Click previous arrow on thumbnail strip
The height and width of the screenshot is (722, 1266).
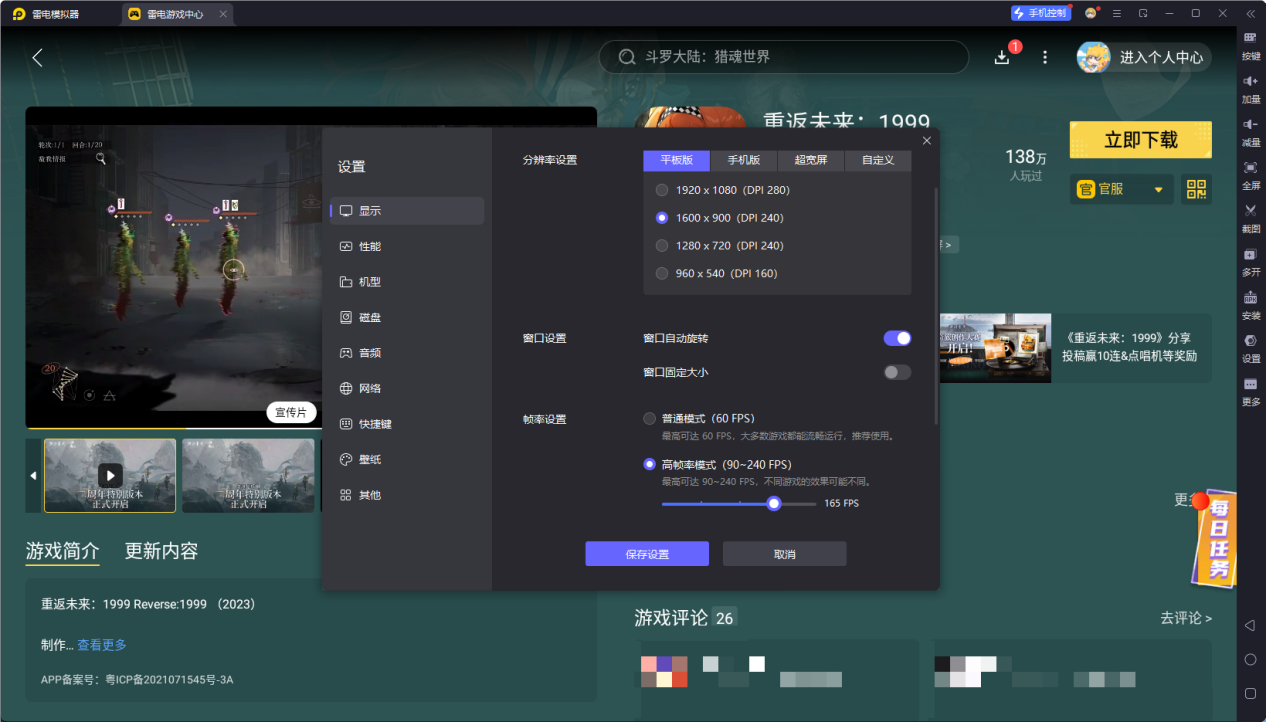[x=33, y=475]
